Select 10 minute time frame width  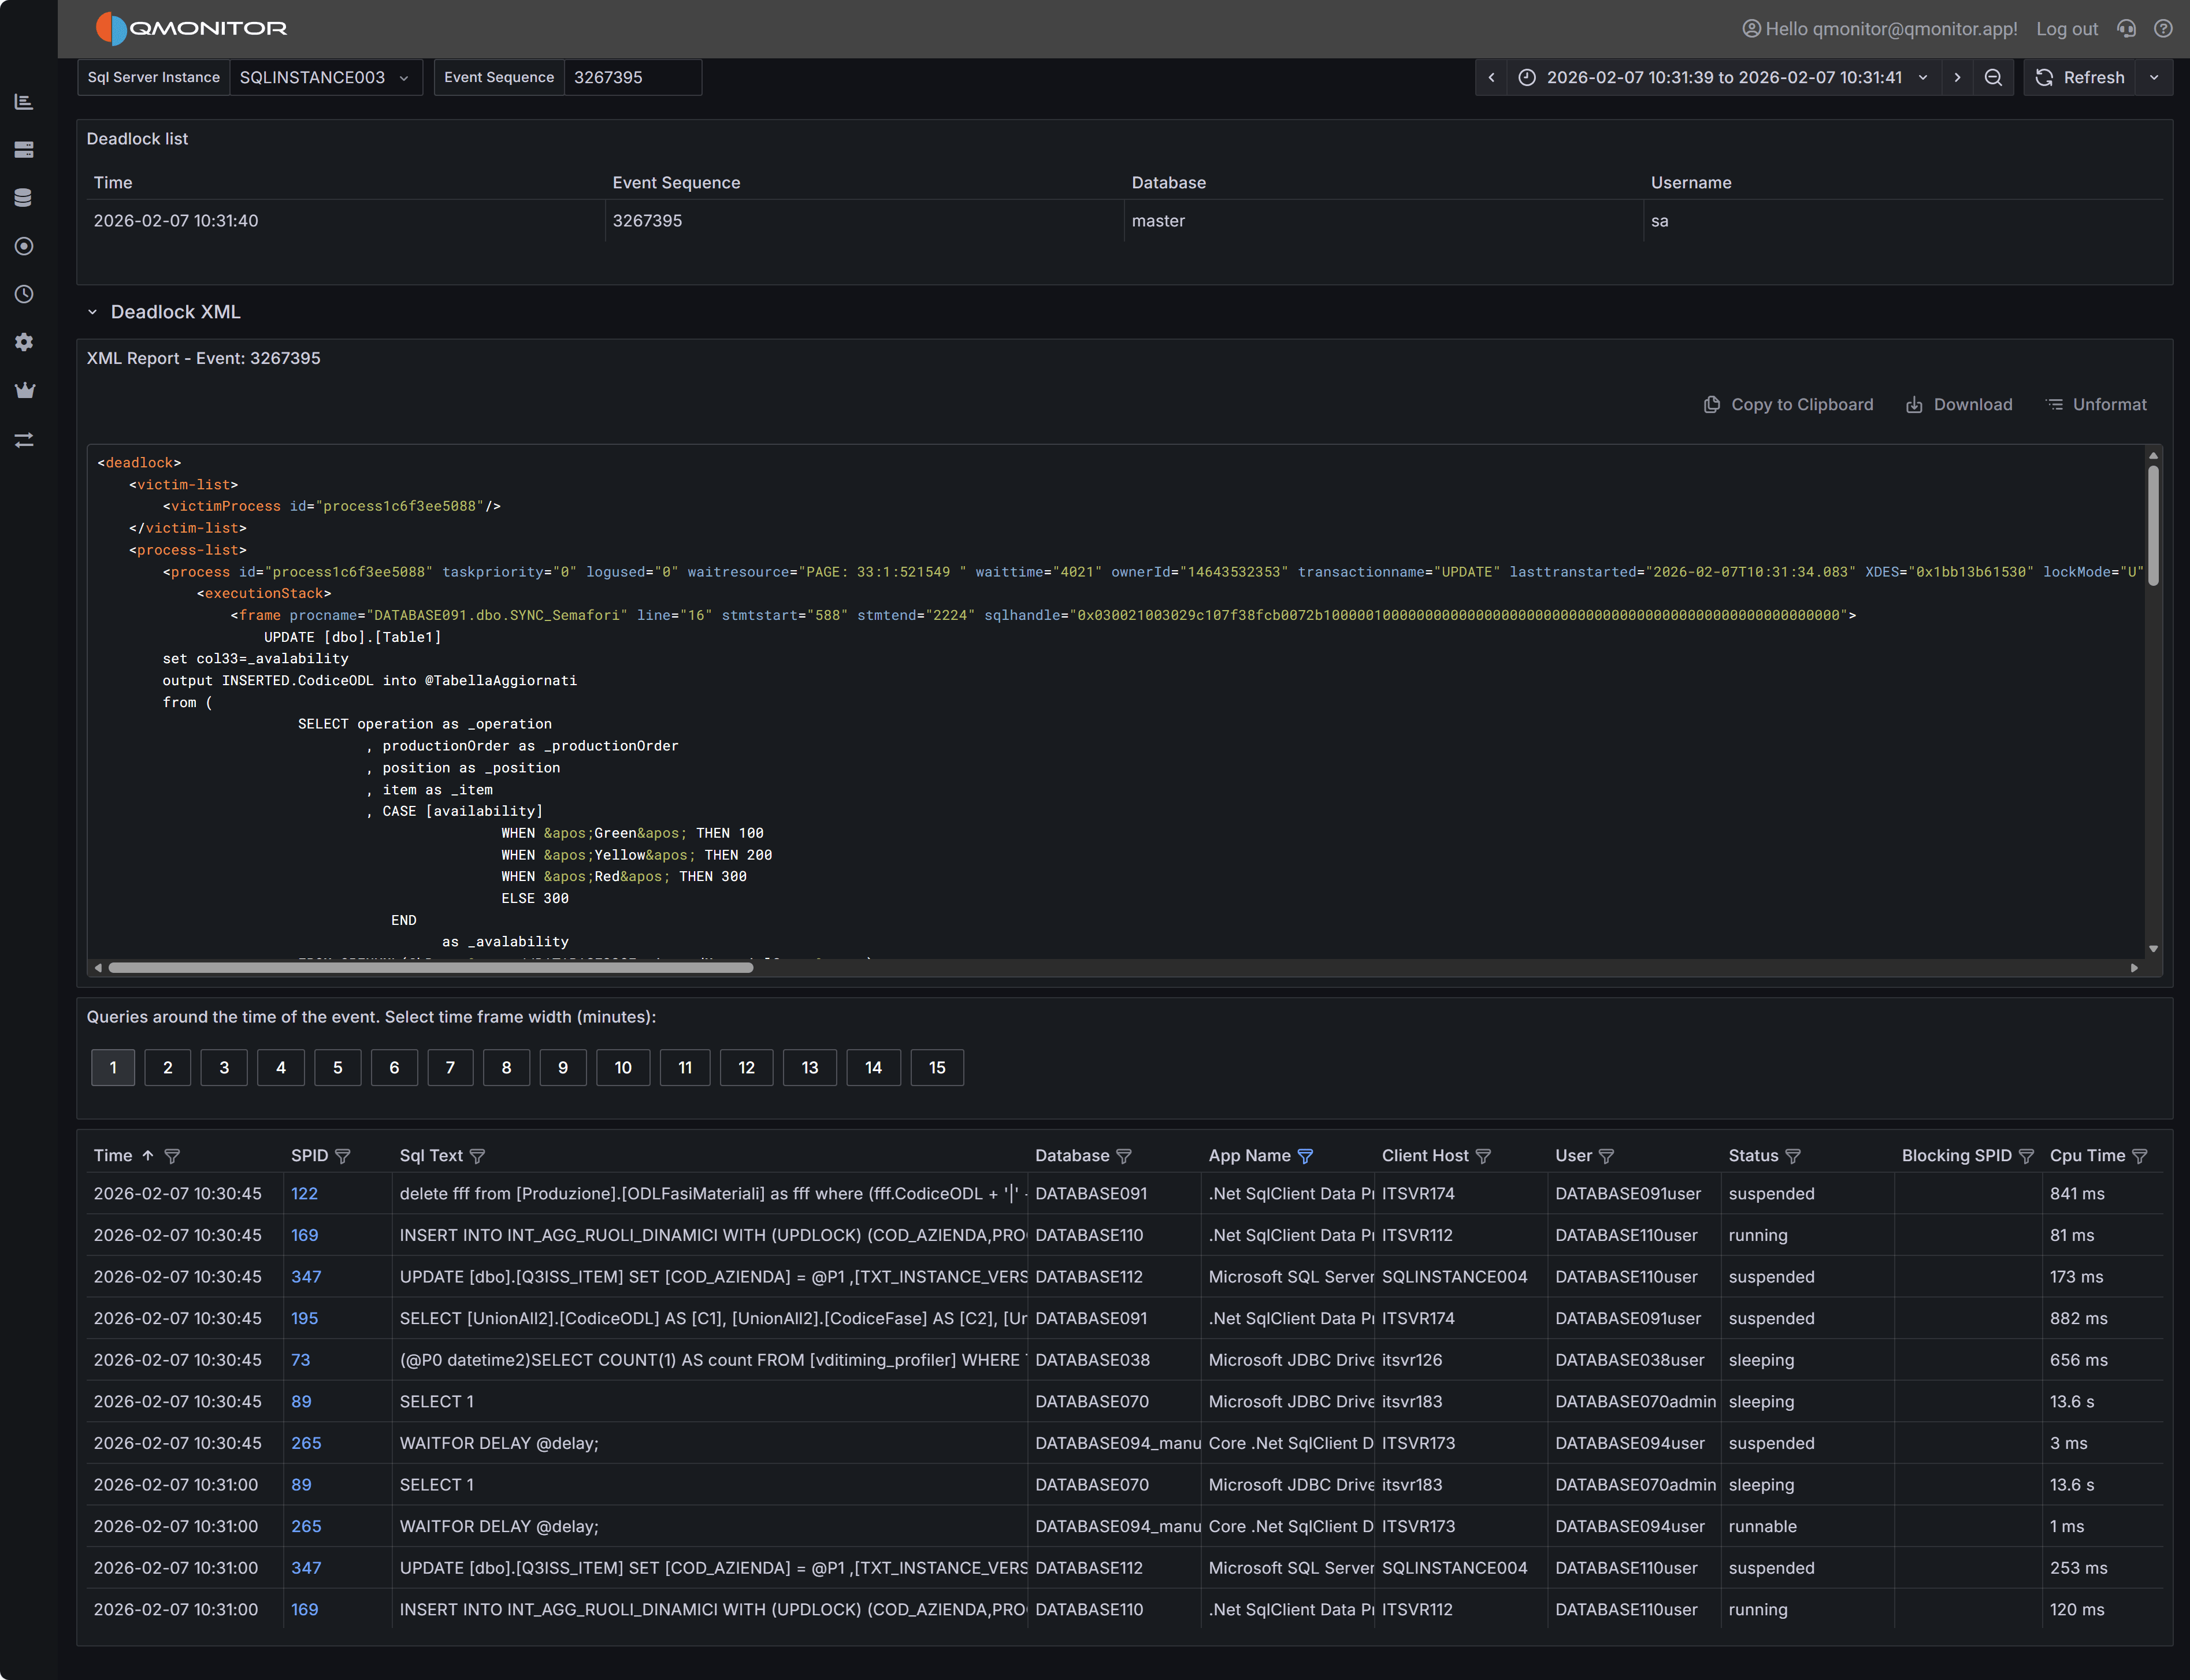(x=622, y=1068)
